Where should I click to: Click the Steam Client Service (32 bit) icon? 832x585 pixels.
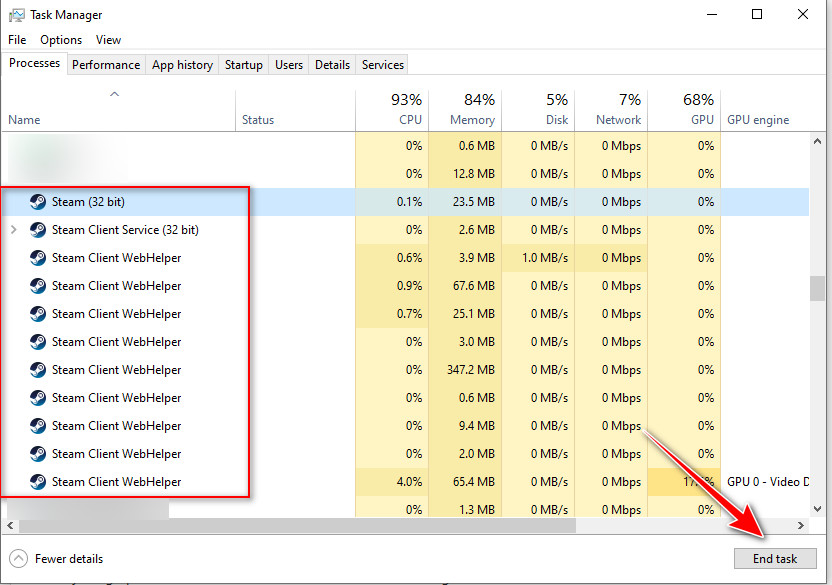(x=38, y=230)
